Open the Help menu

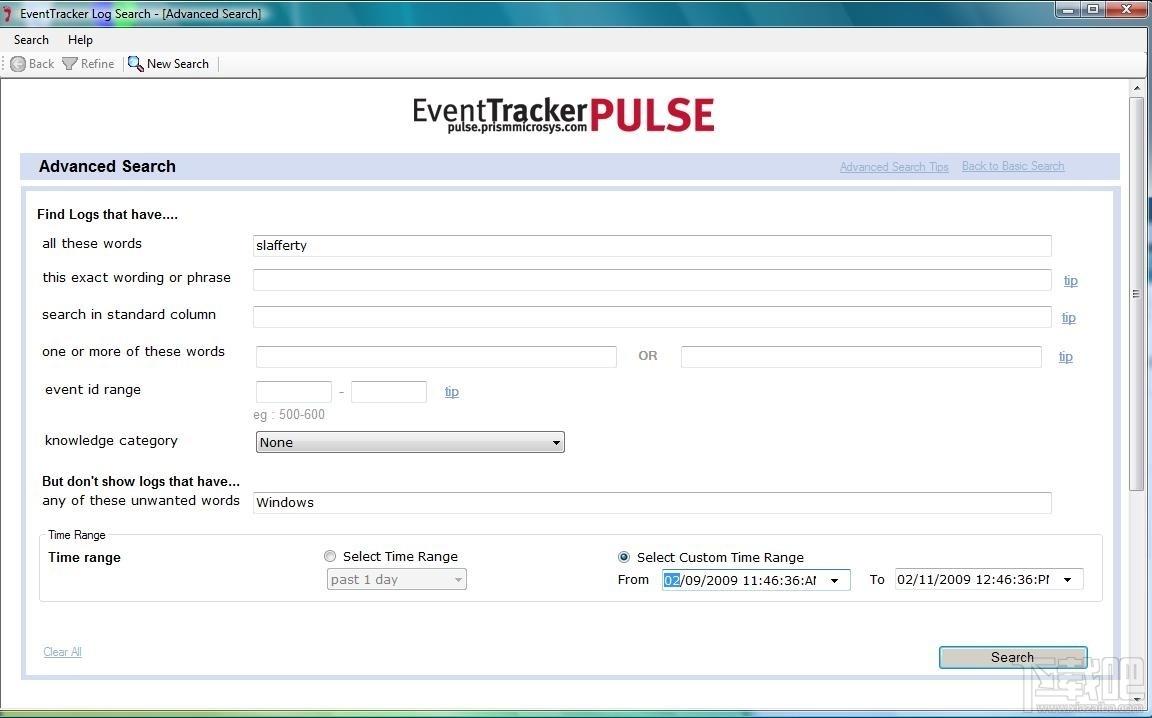pyautogui.click(x=80, y=40)
